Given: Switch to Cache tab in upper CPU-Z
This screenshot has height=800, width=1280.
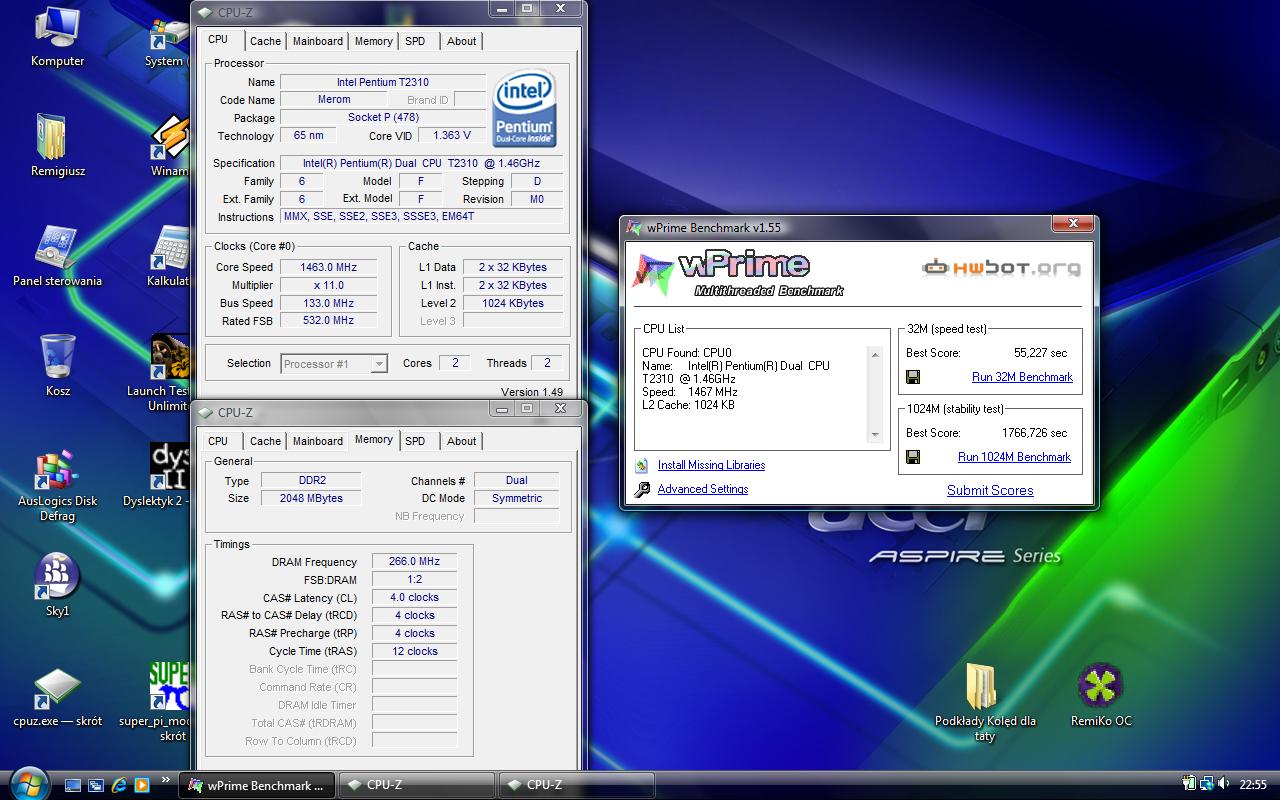Looking at the screenshot, I should [265, 41].
